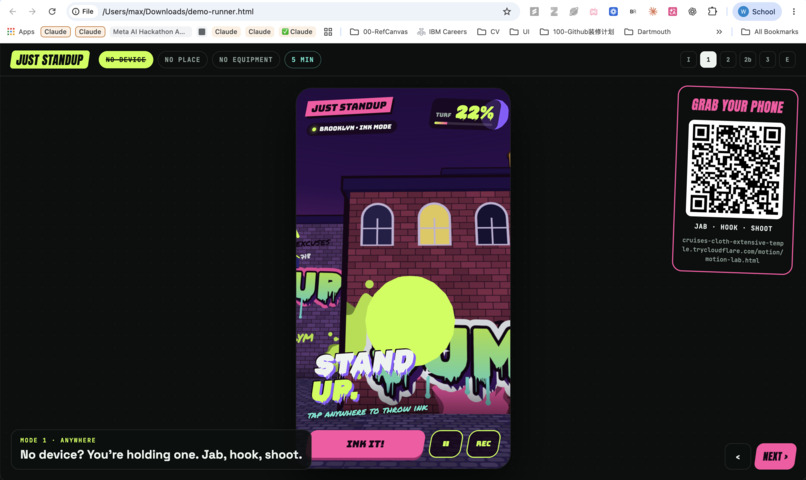Toggle recording with the REC button

(x=483, y=444)
